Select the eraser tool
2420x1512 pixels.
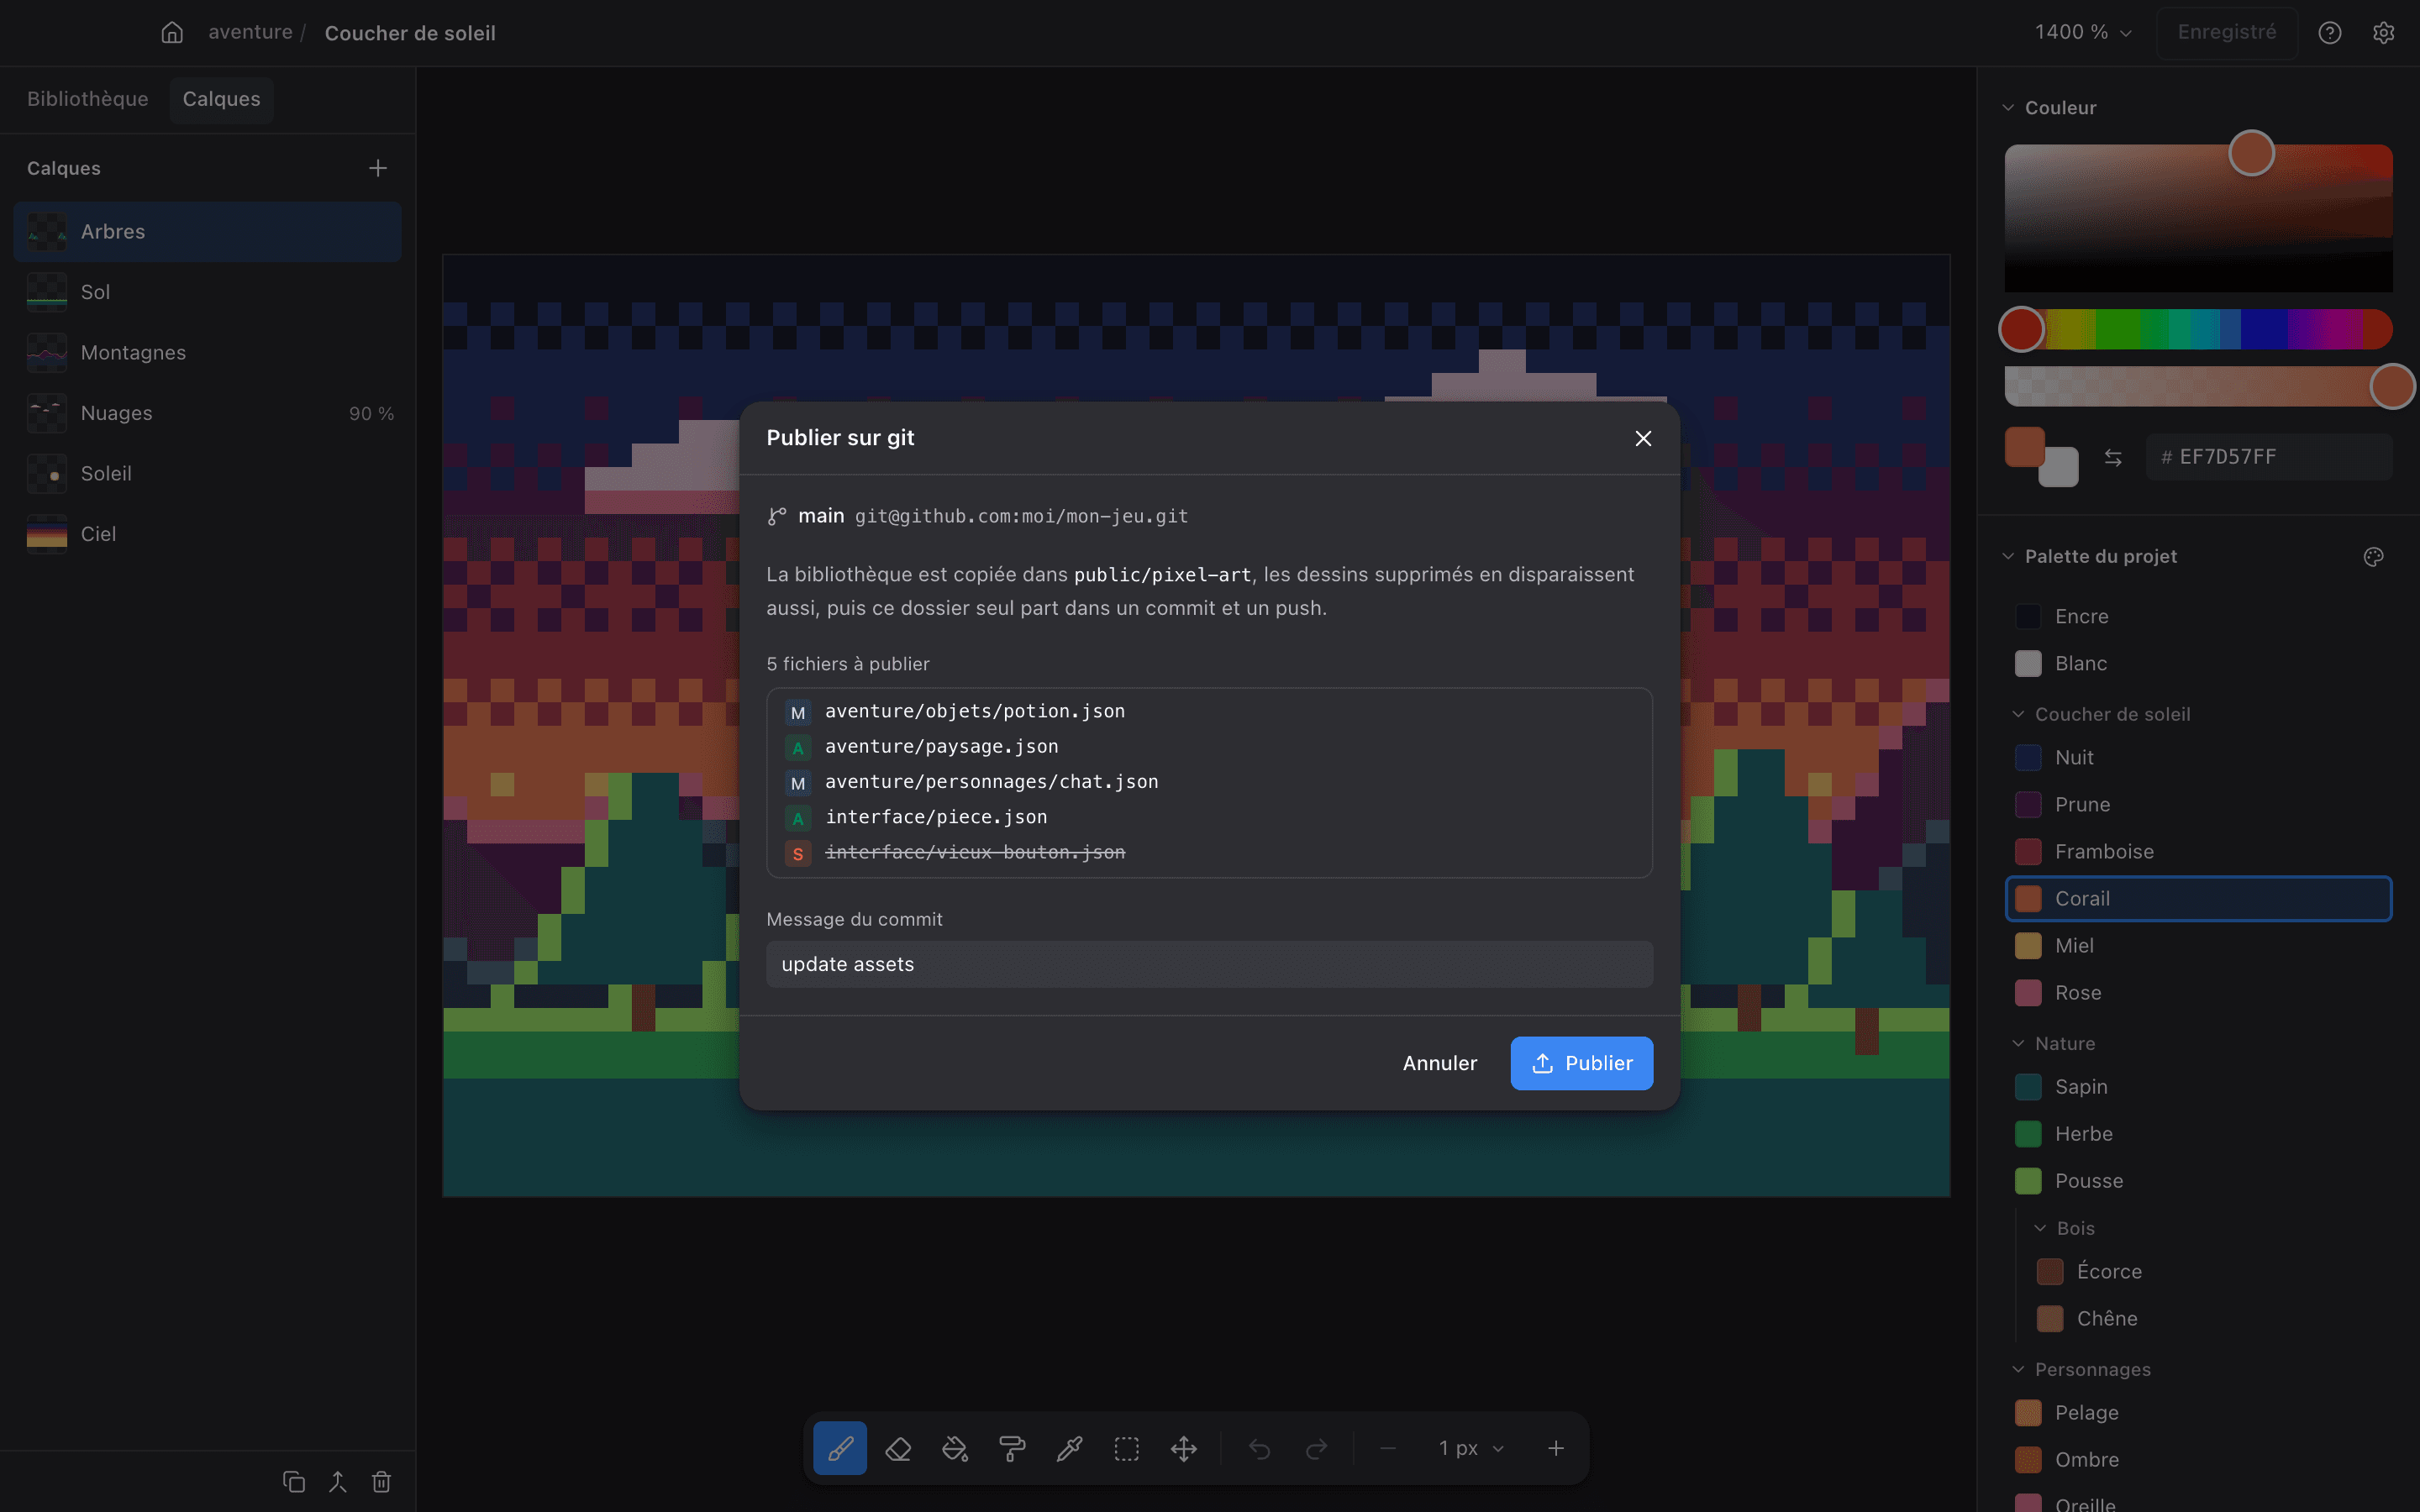point(897,1448)
